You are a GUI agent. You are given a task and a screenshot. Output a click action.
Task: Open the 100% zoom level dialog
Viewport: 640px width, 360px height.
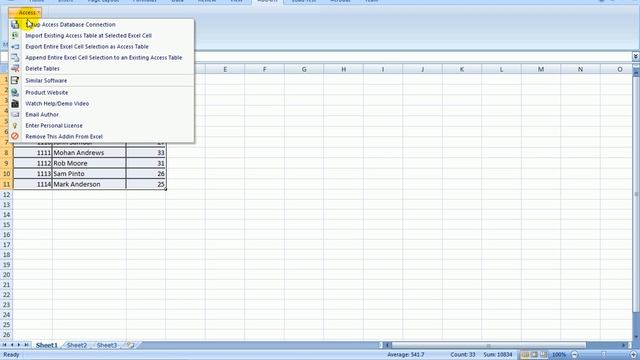point(559,355)
